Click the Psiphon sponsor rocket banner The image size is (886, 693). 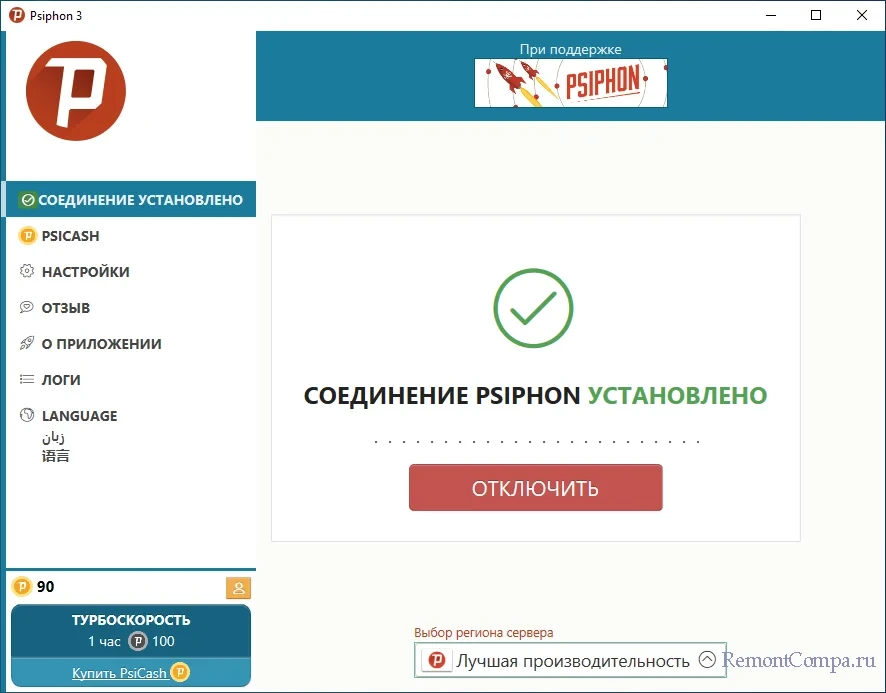(571, 83)
